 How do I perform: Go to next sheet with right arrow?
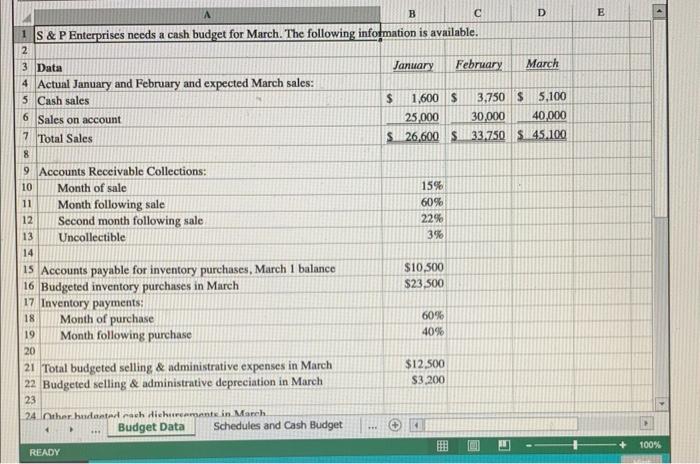pos(71,430)
